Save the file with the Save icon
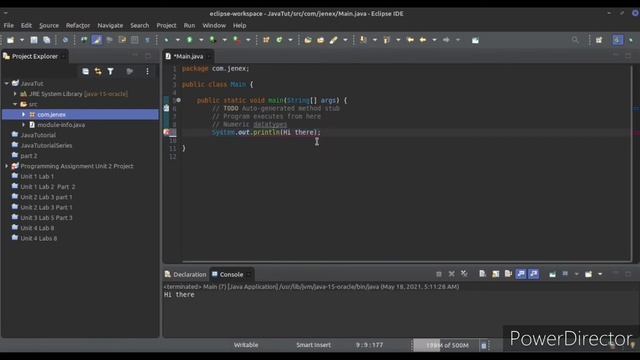 pyautogui.click(x=34, y=40)
